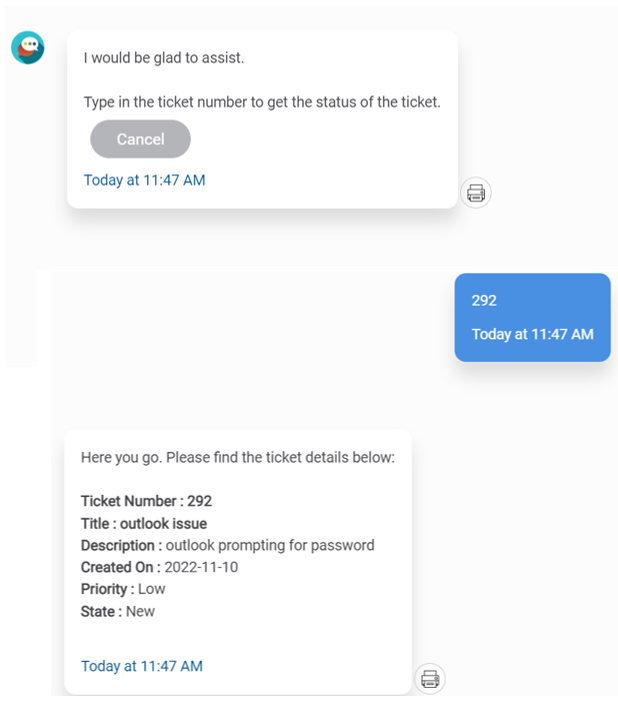Click the timestamp under the ticket details
This screenshot has width=618, height=708.
(142, 666)
